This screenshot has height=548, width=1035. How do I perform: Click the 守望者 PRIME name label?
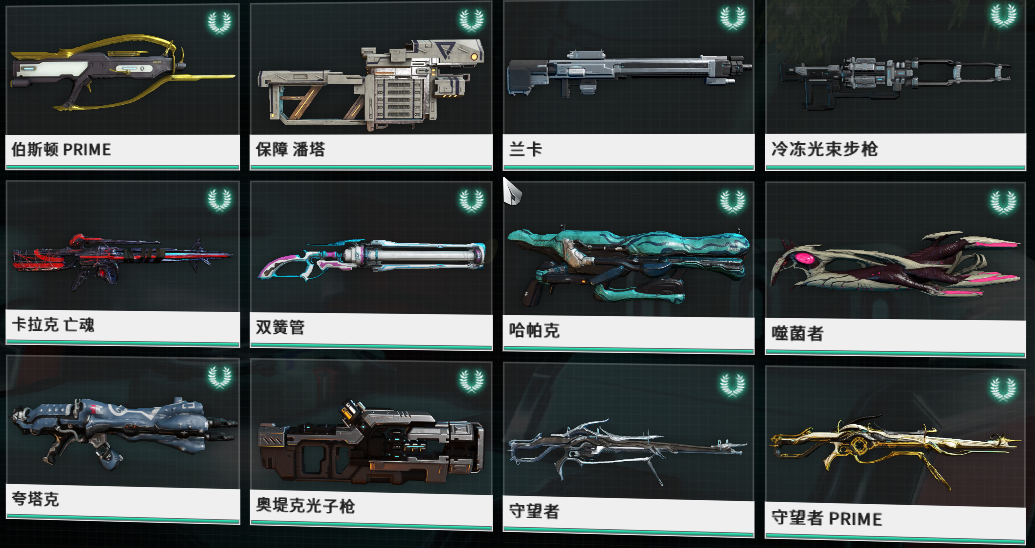(827, 518)
